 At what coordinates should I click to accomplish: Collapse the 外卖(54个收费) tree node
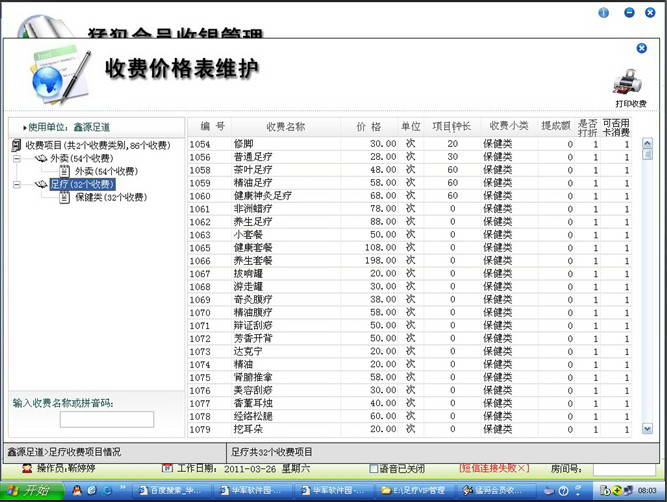pyautogui.click(x=17, y=159)
